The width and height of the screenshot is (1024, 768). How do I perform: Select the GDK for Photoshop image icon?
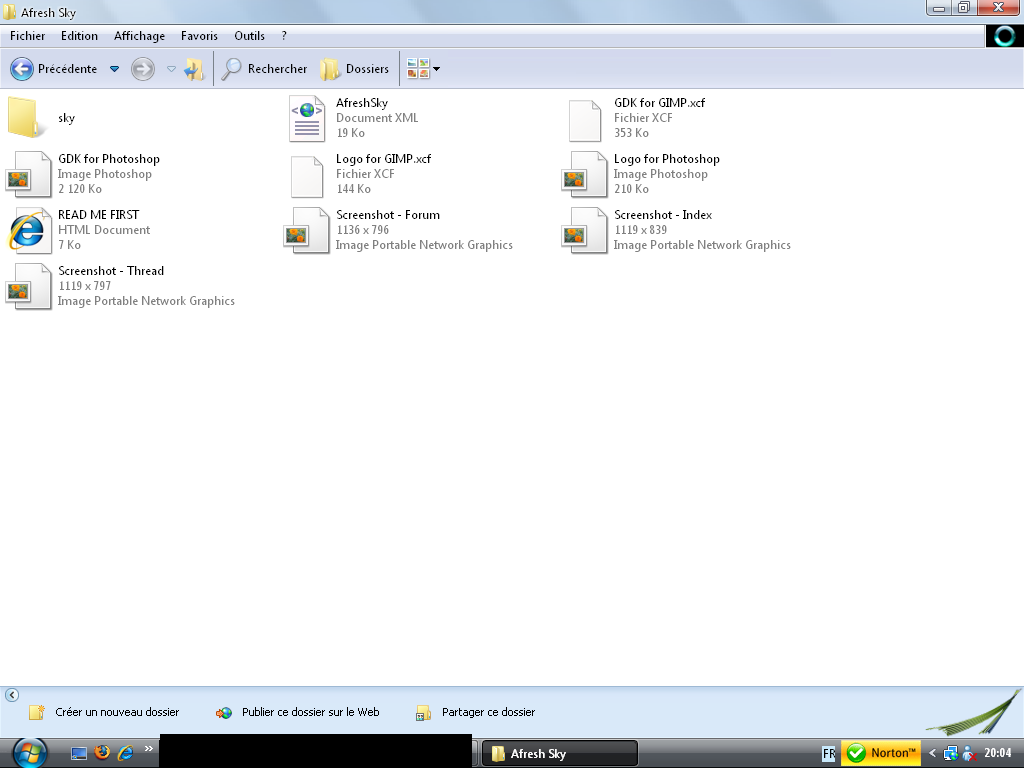click(29, 174)
